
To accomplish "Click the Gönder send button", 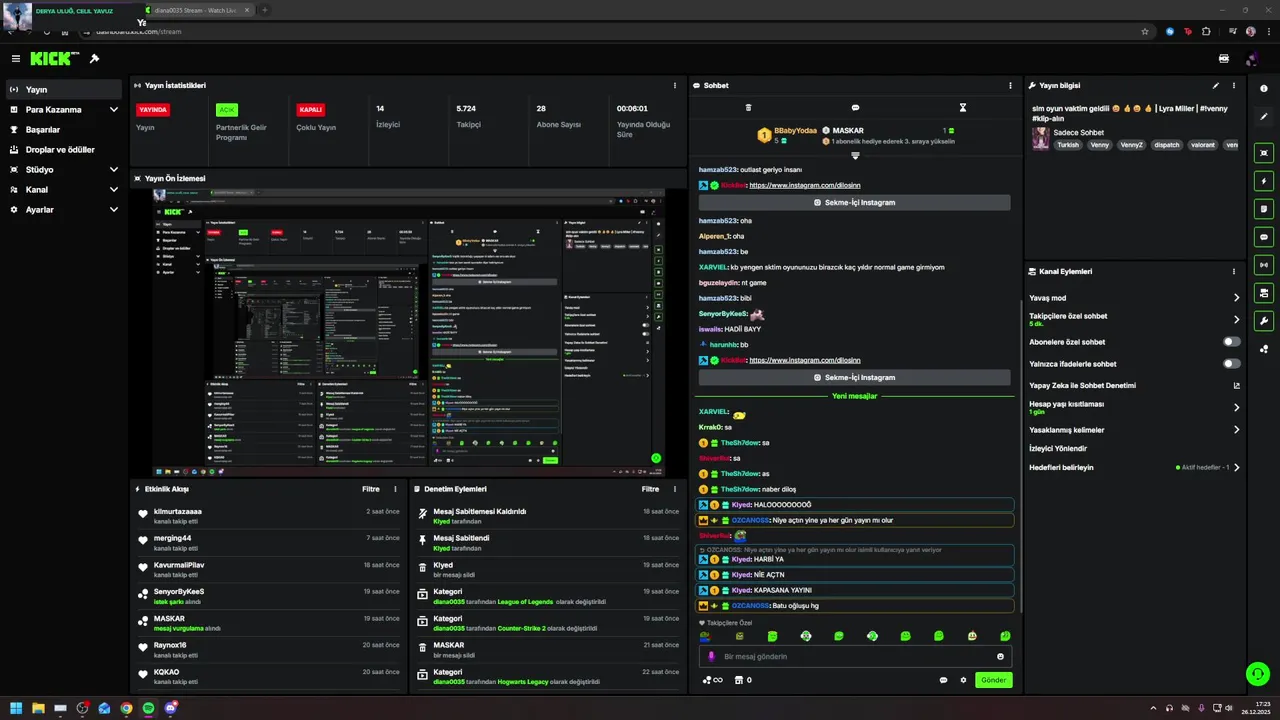I will click(x=993, y=680).
